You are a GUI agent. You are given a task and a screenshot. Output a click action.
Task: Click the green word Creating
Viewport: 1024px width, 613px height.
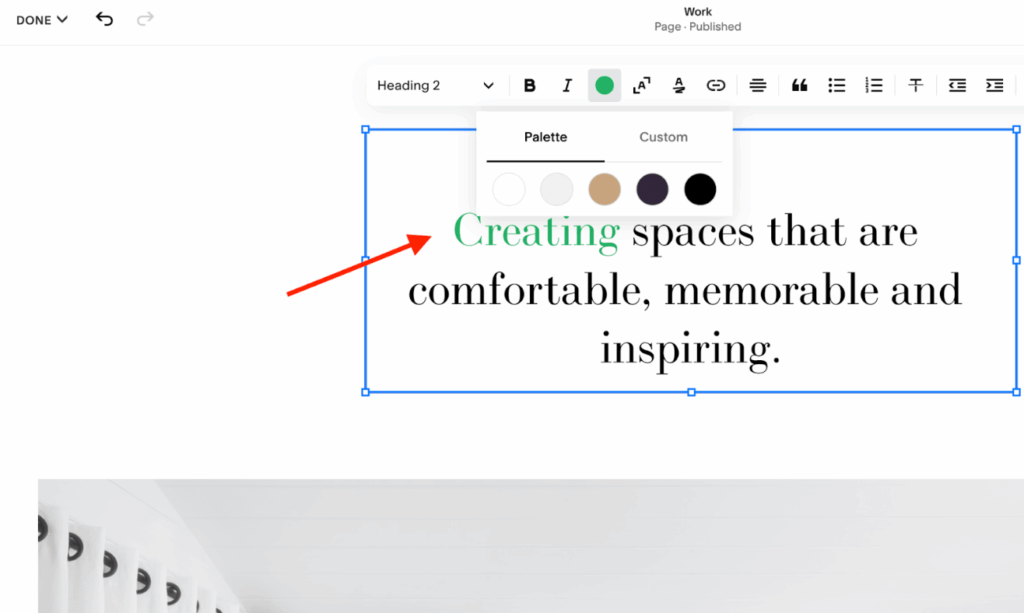[536, 232]
